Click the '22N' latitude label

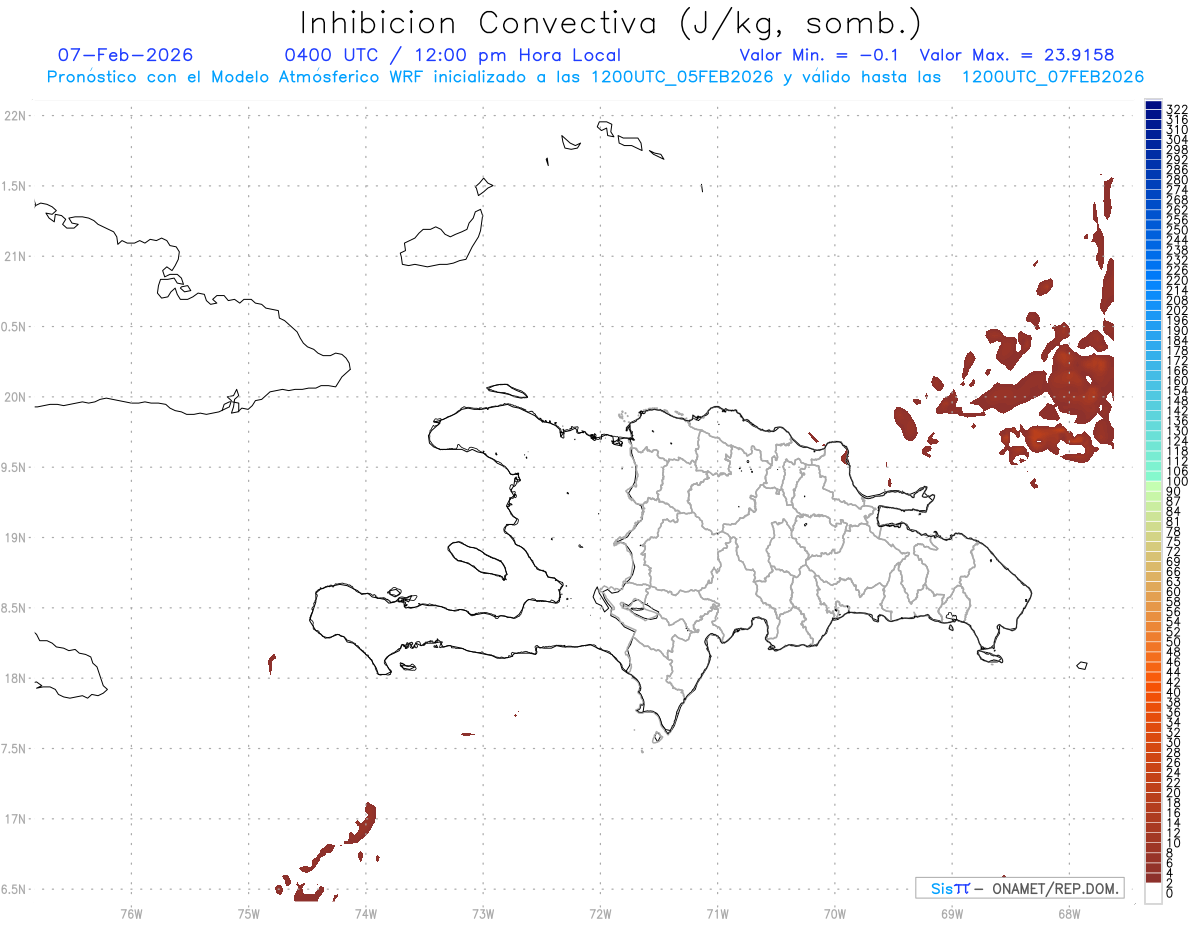click(14, 116)
